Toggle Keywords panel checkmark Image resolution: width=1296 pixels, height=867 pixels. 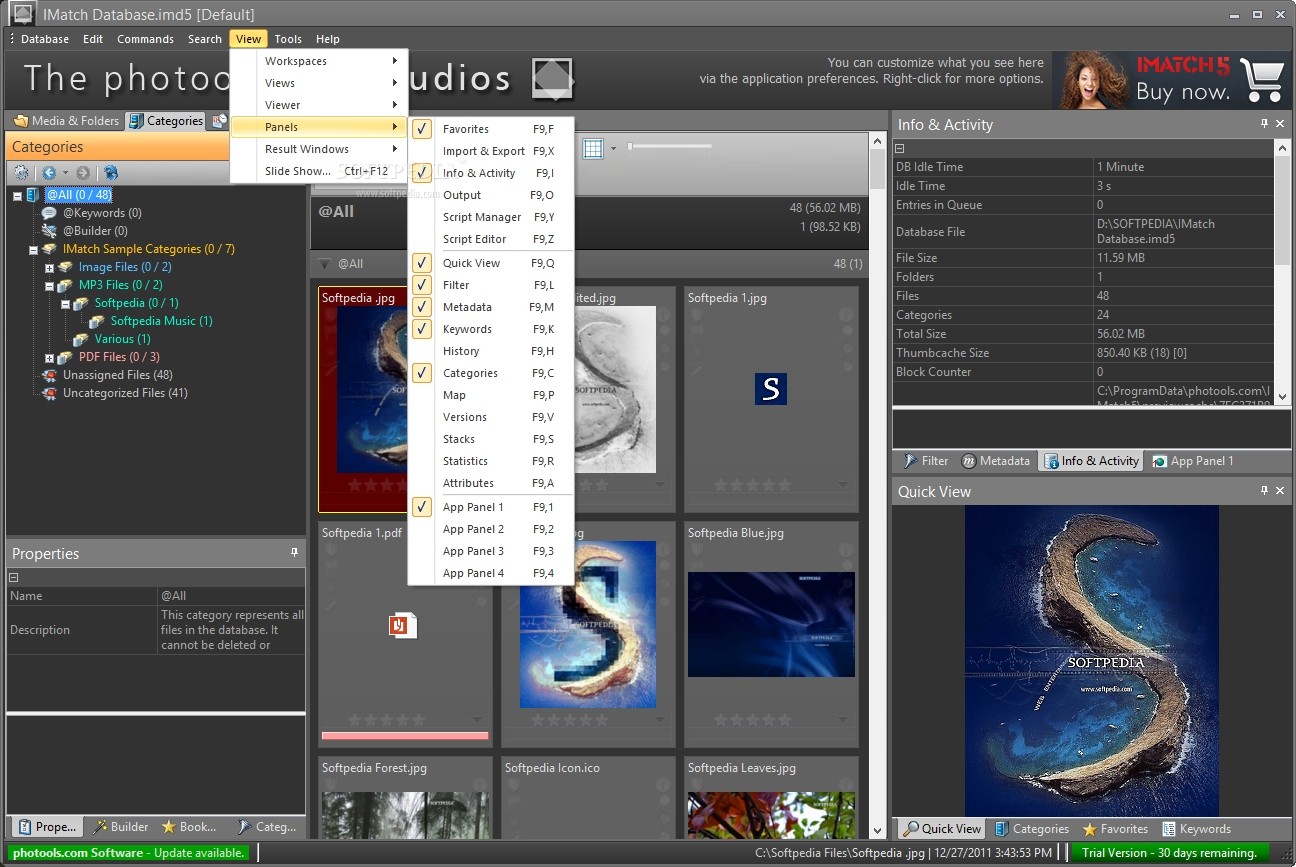click(x=422, y=329)
